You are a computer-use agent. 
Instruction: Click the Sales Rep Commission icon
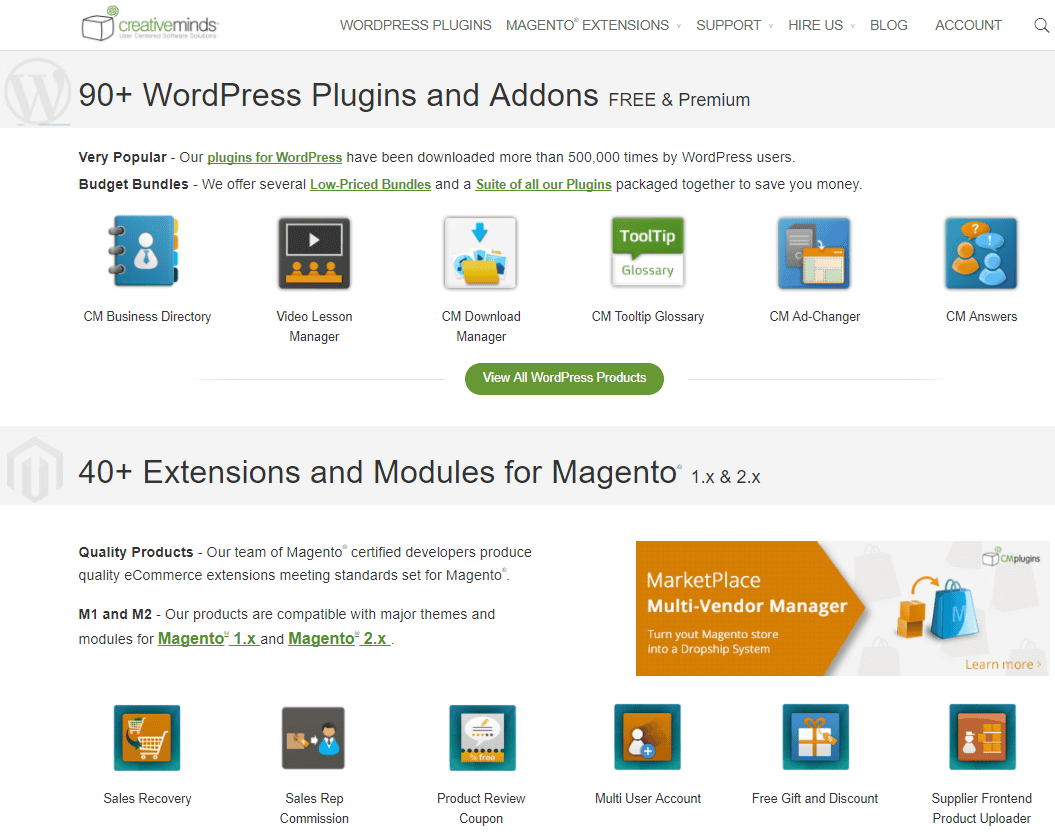pos(314,737)
